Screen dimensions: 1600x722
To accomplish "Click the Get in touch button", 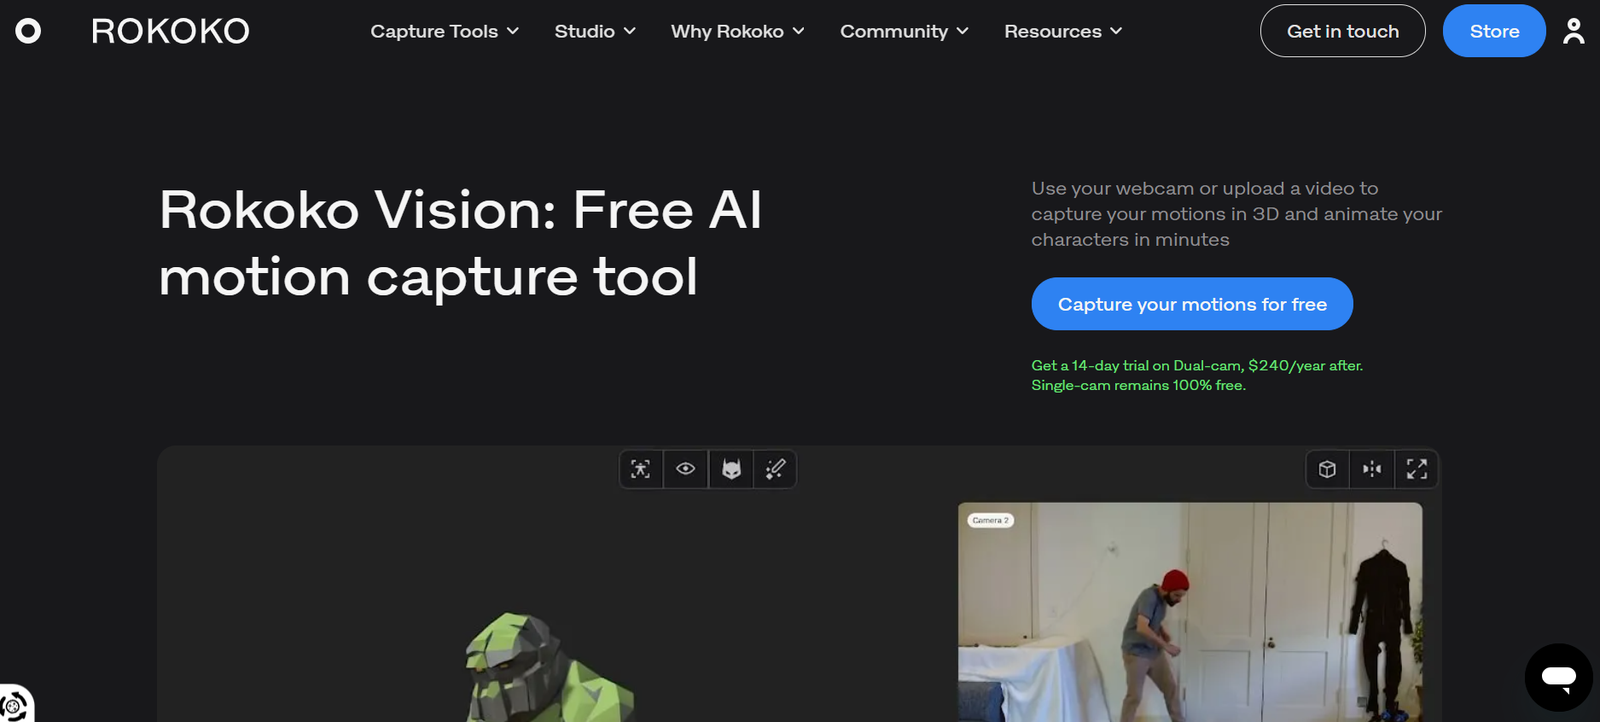I will 1342,31.
